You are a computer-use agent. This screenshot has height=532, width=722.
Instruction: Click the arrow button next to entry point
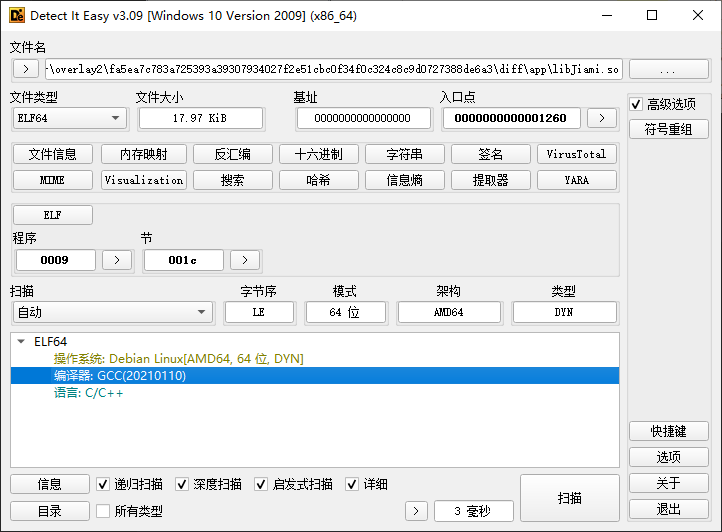point(601,118)
